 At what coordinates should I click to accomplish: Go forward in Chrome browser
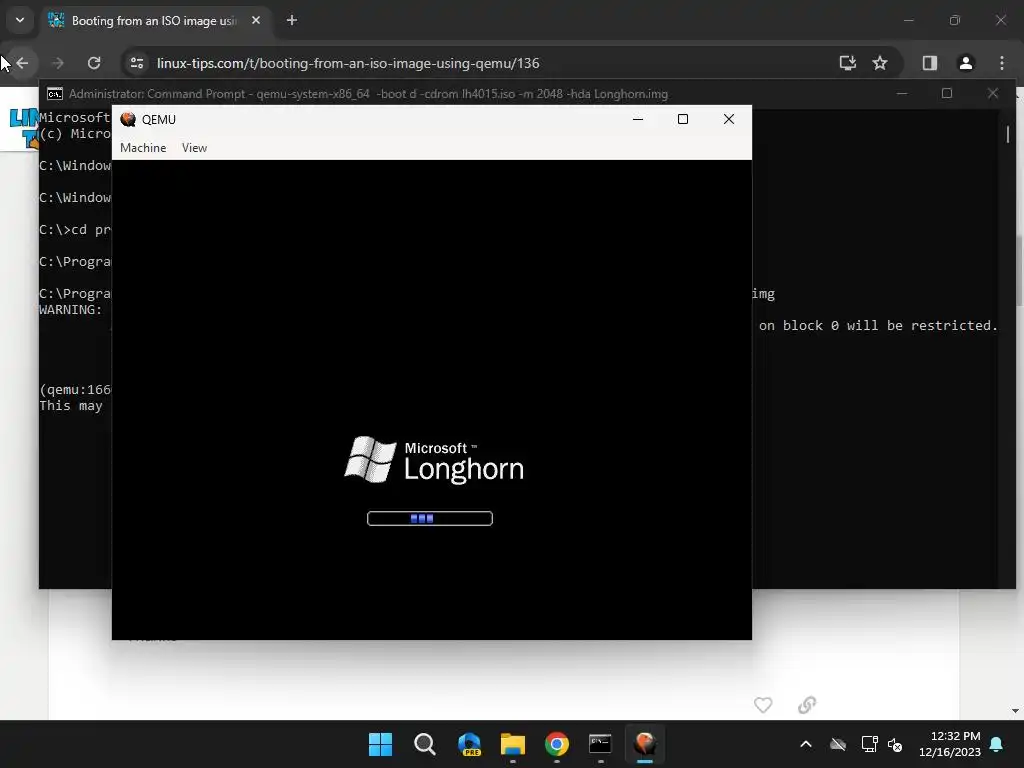57,63
